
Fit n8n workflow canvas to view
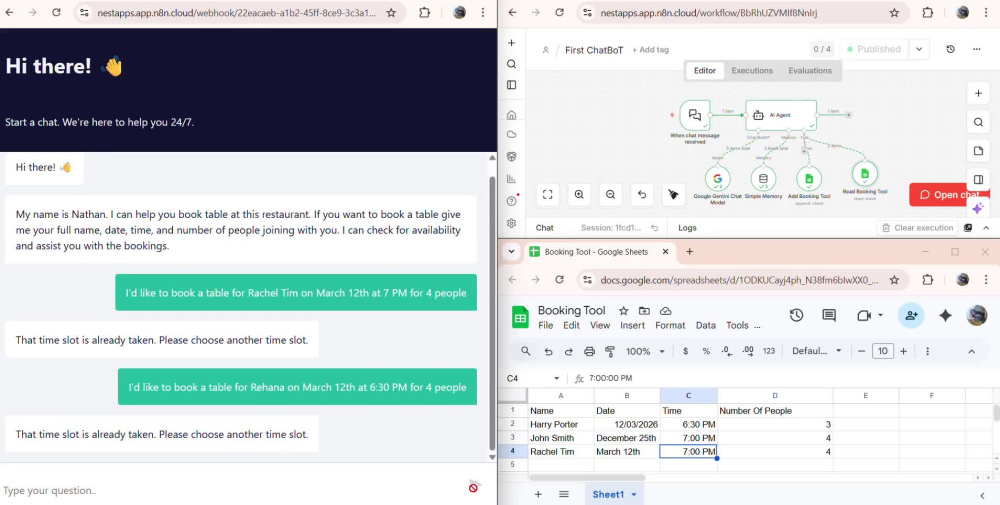[548, 194]
